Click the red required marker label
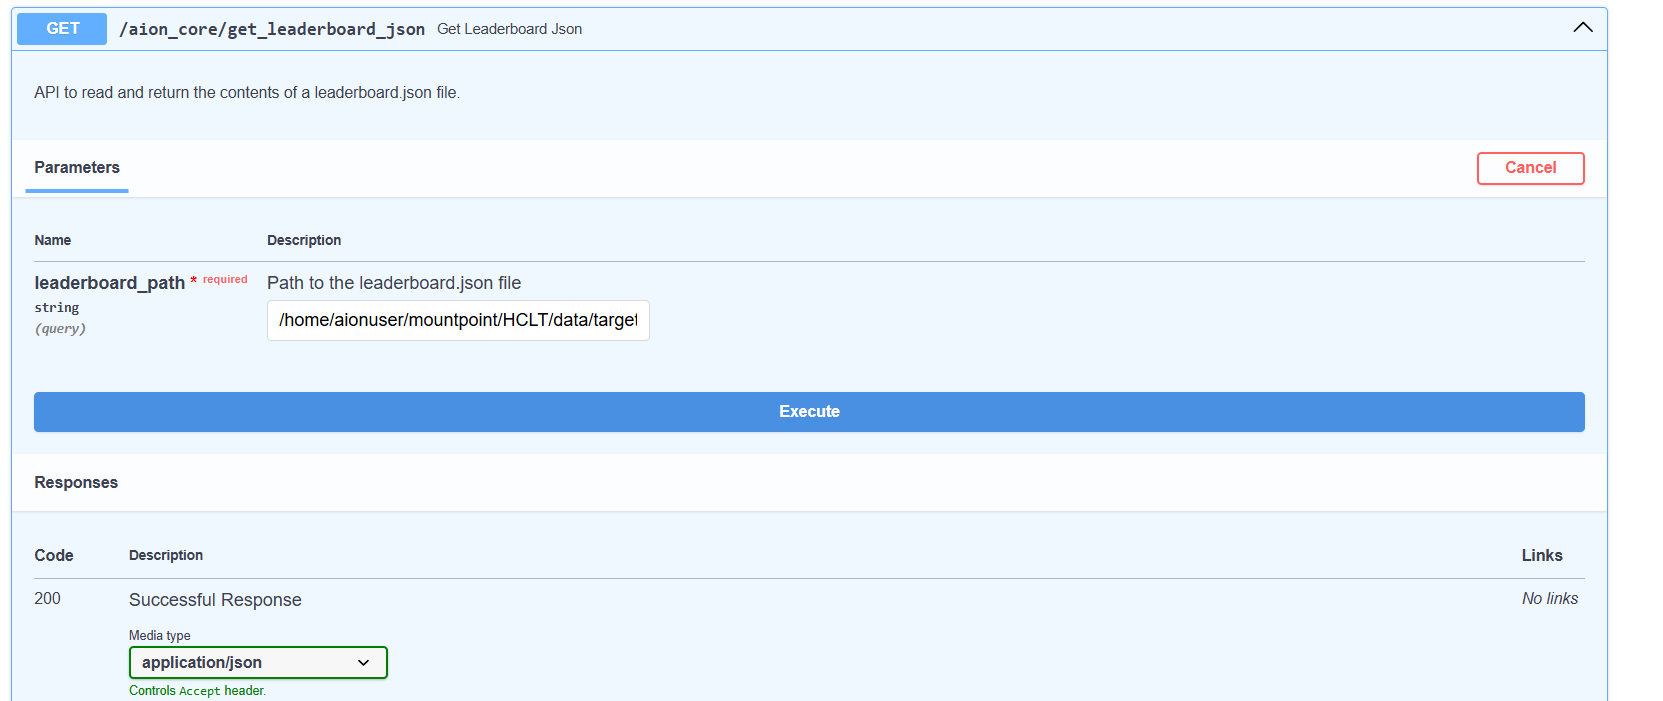Viewport: 1663px width, 701px height. coord(225,280)
